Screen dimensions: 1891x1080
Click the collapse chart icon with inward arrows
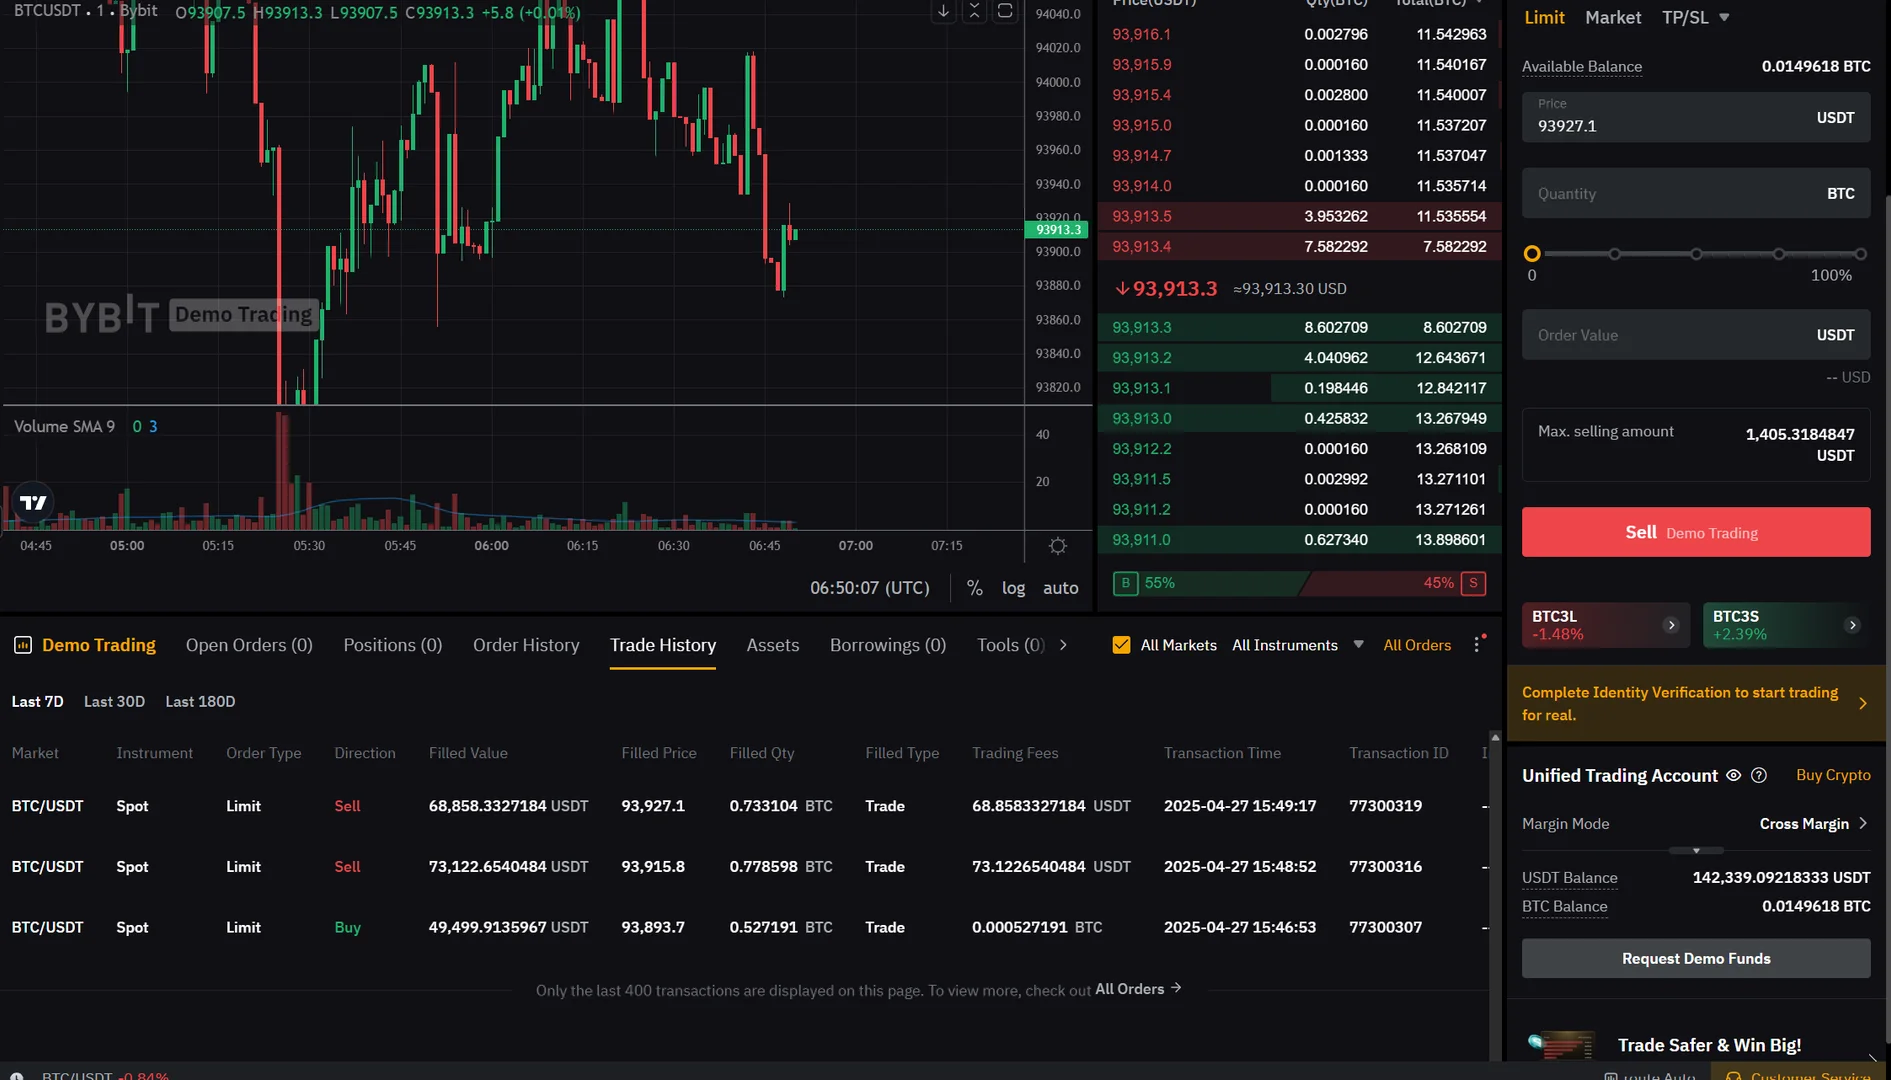point(974,11)
